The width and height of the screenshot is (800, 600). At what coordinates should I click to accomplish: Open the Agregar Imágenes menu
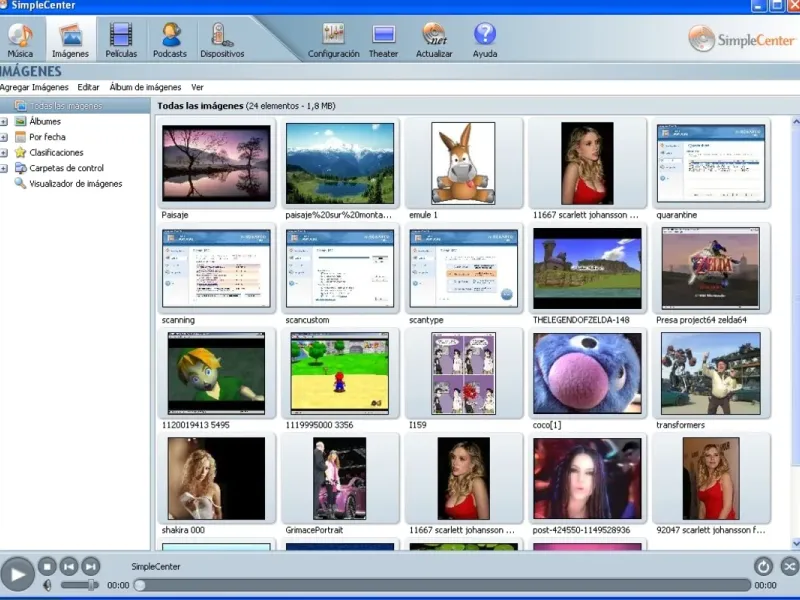point(35,87)
